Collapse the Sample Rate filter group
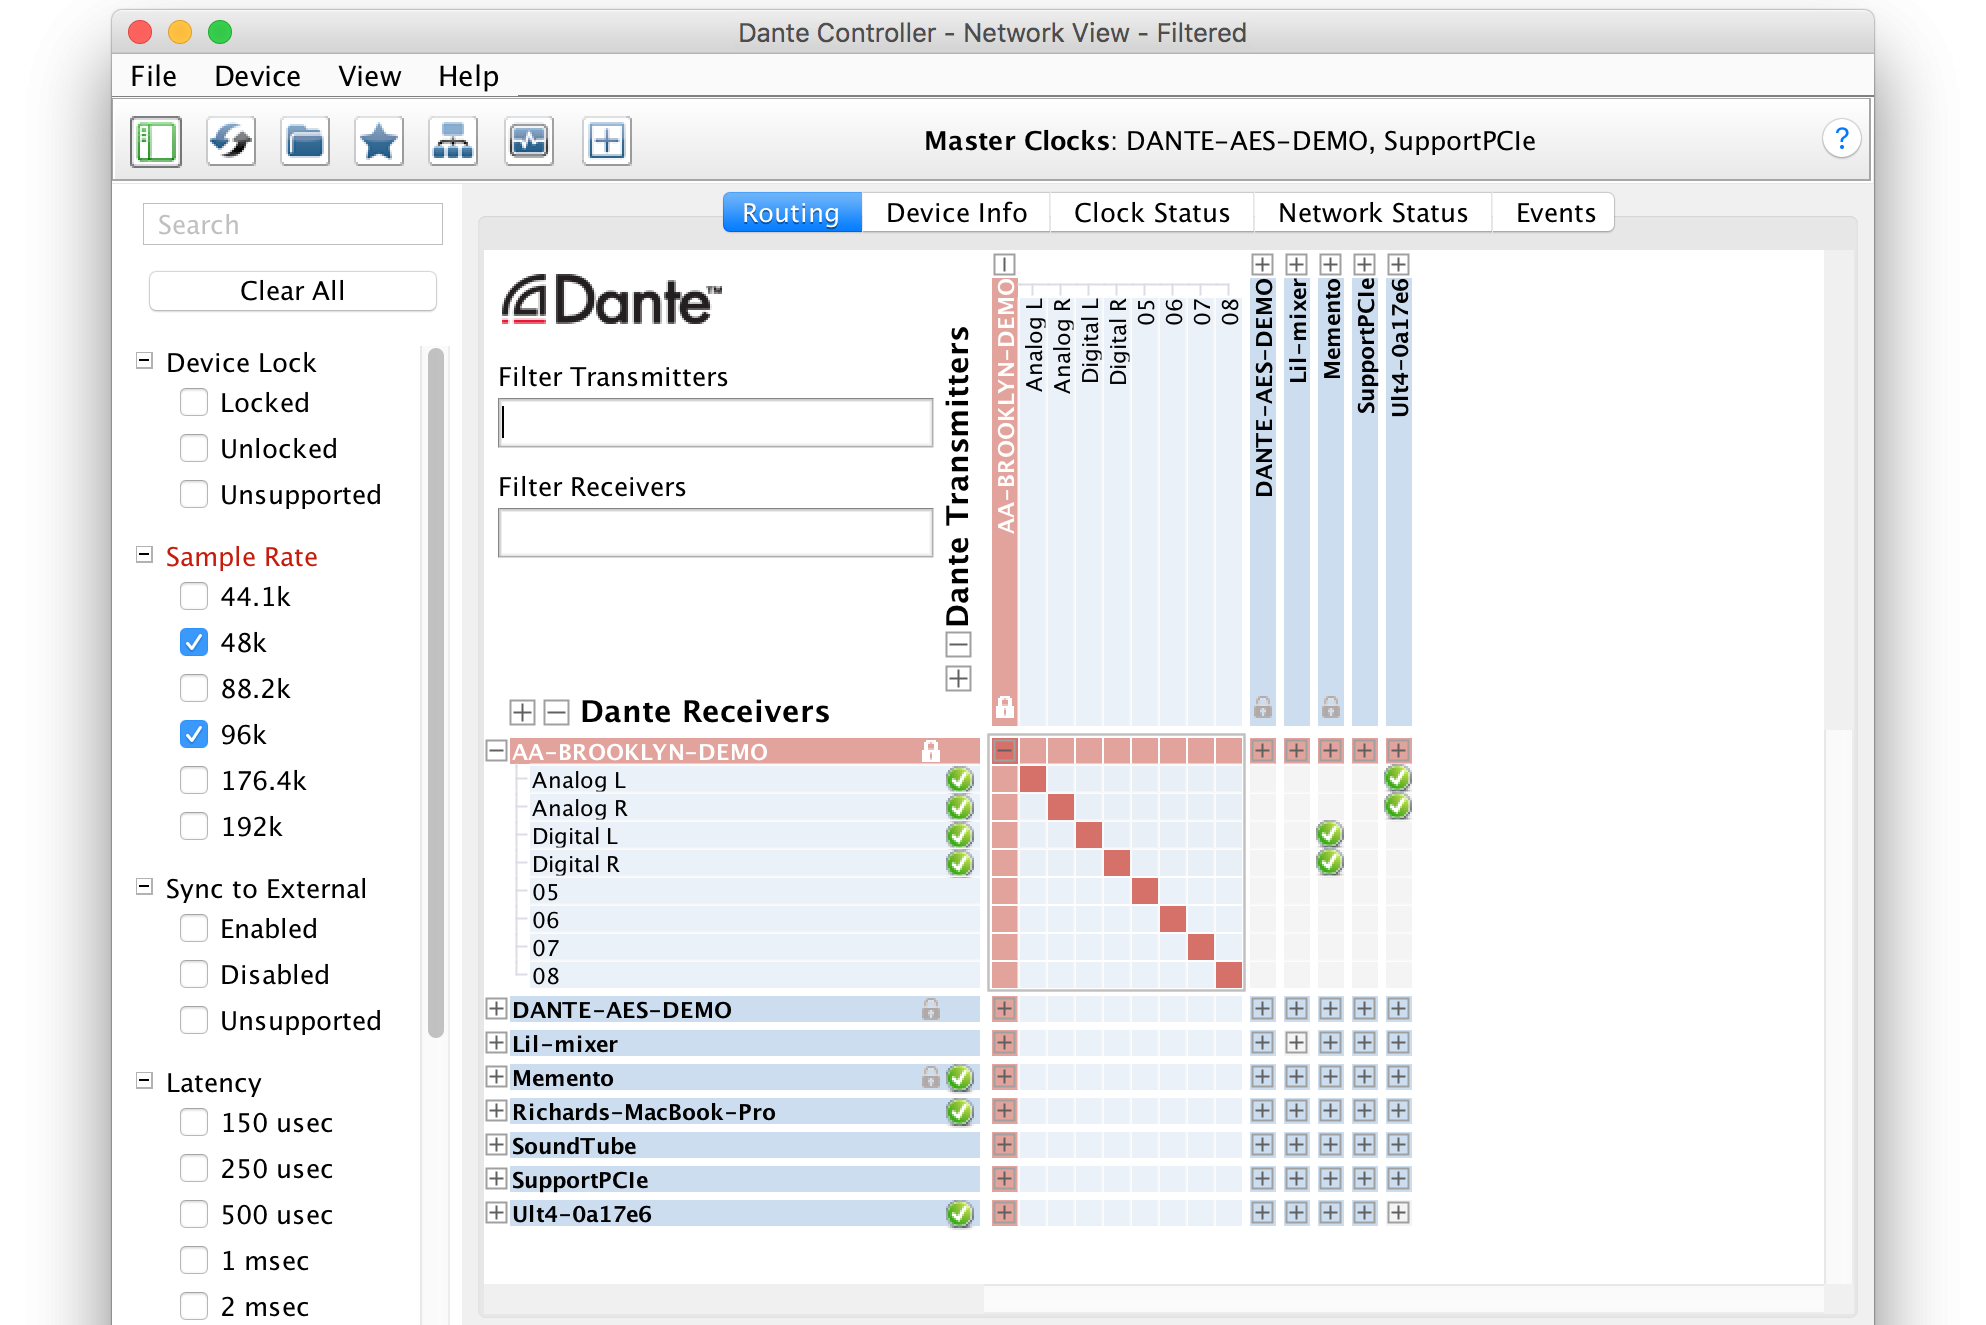 click(x=145, y=555)
